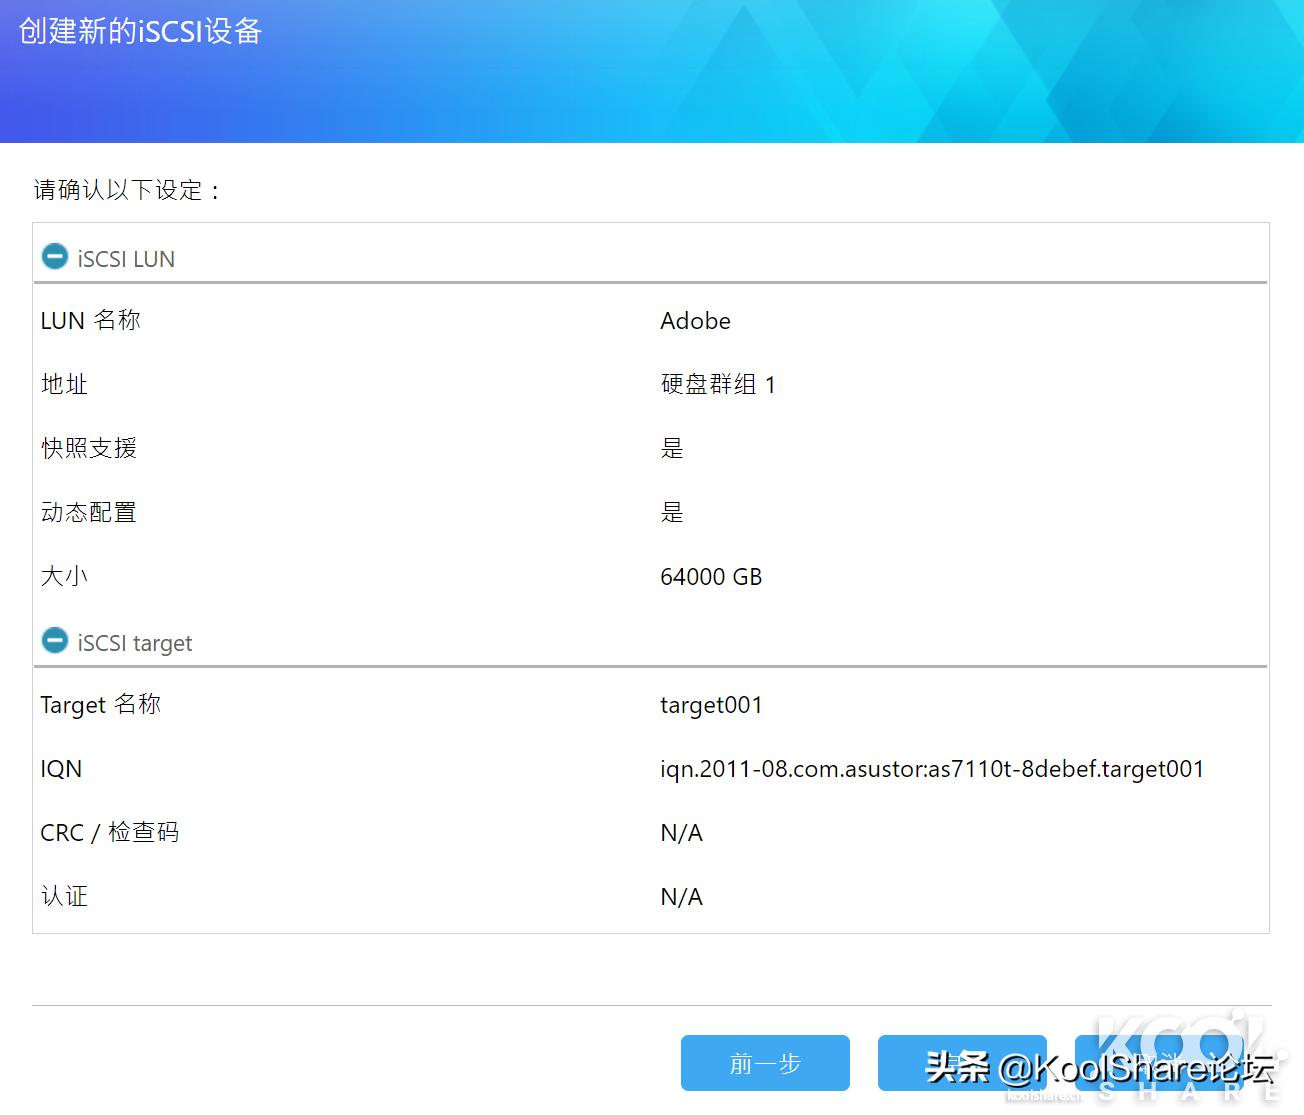The height and width of the screenshot is (1115, 1304).
Task: Click the 动态配置 value 是
Action: pos(672,512)
